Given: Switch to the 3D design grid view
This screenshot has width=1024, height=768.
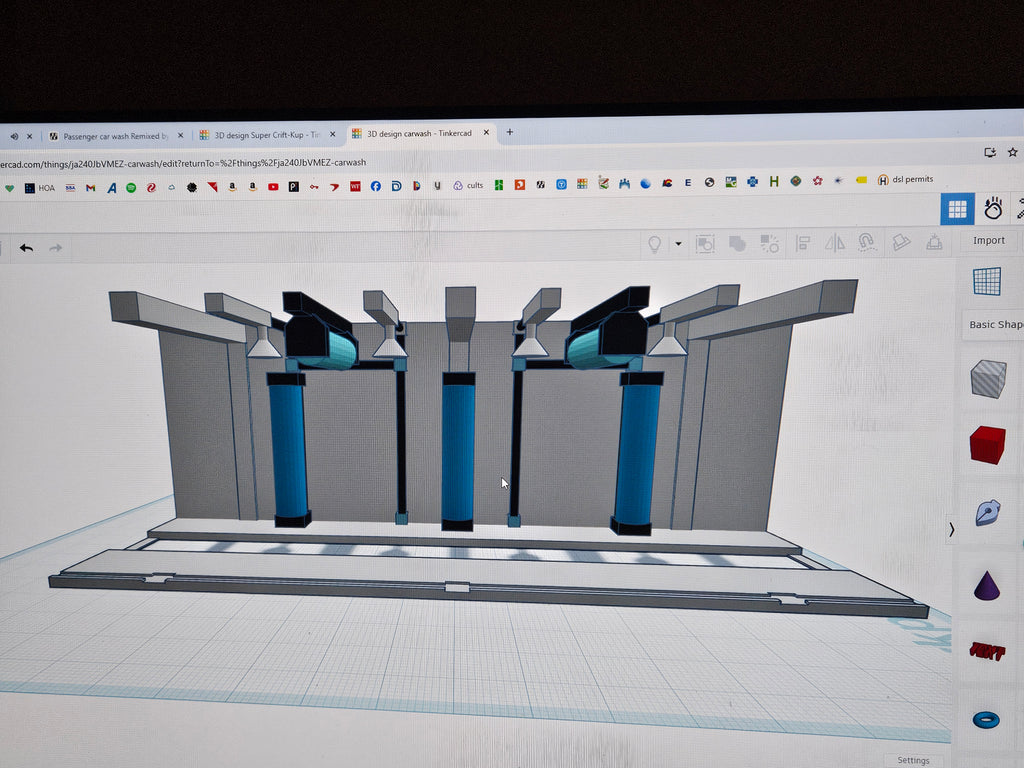Looking at the screenshot, I should (x=957, y=209).
